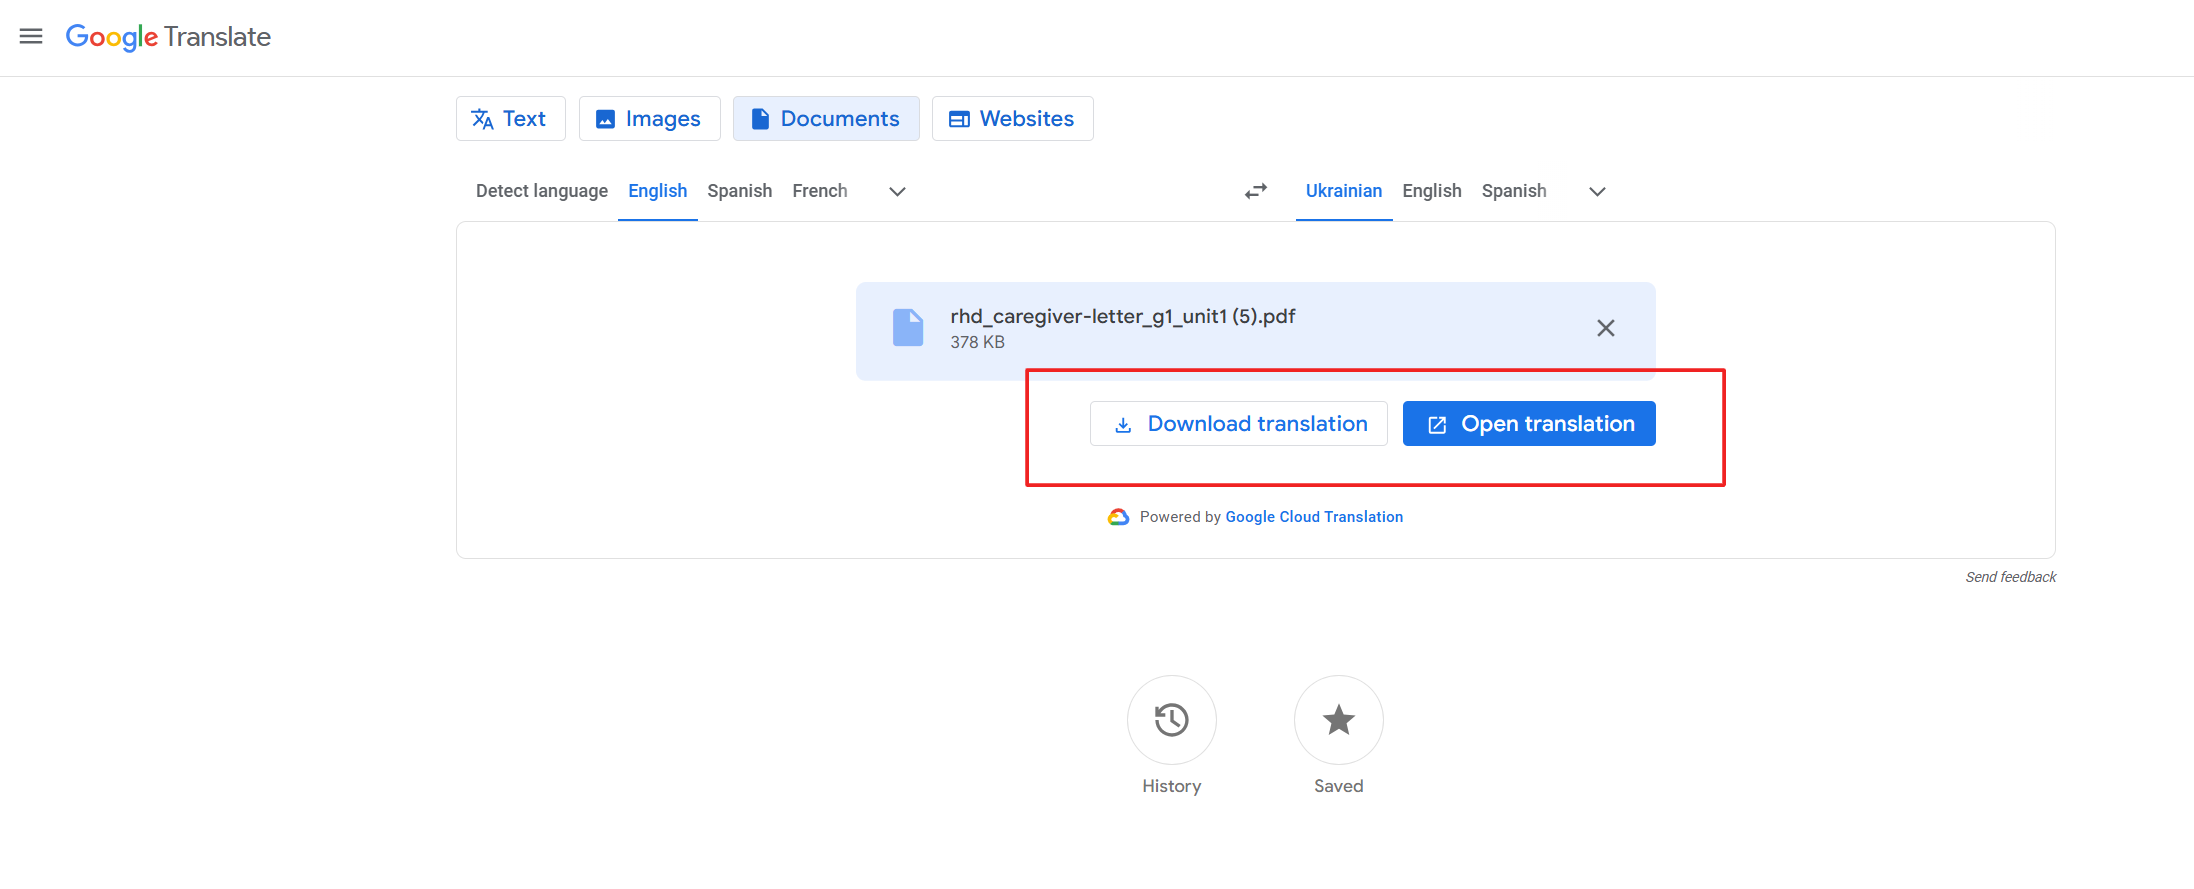Click Download translation button
2194x889 pixels.
tap(1239, 424)
